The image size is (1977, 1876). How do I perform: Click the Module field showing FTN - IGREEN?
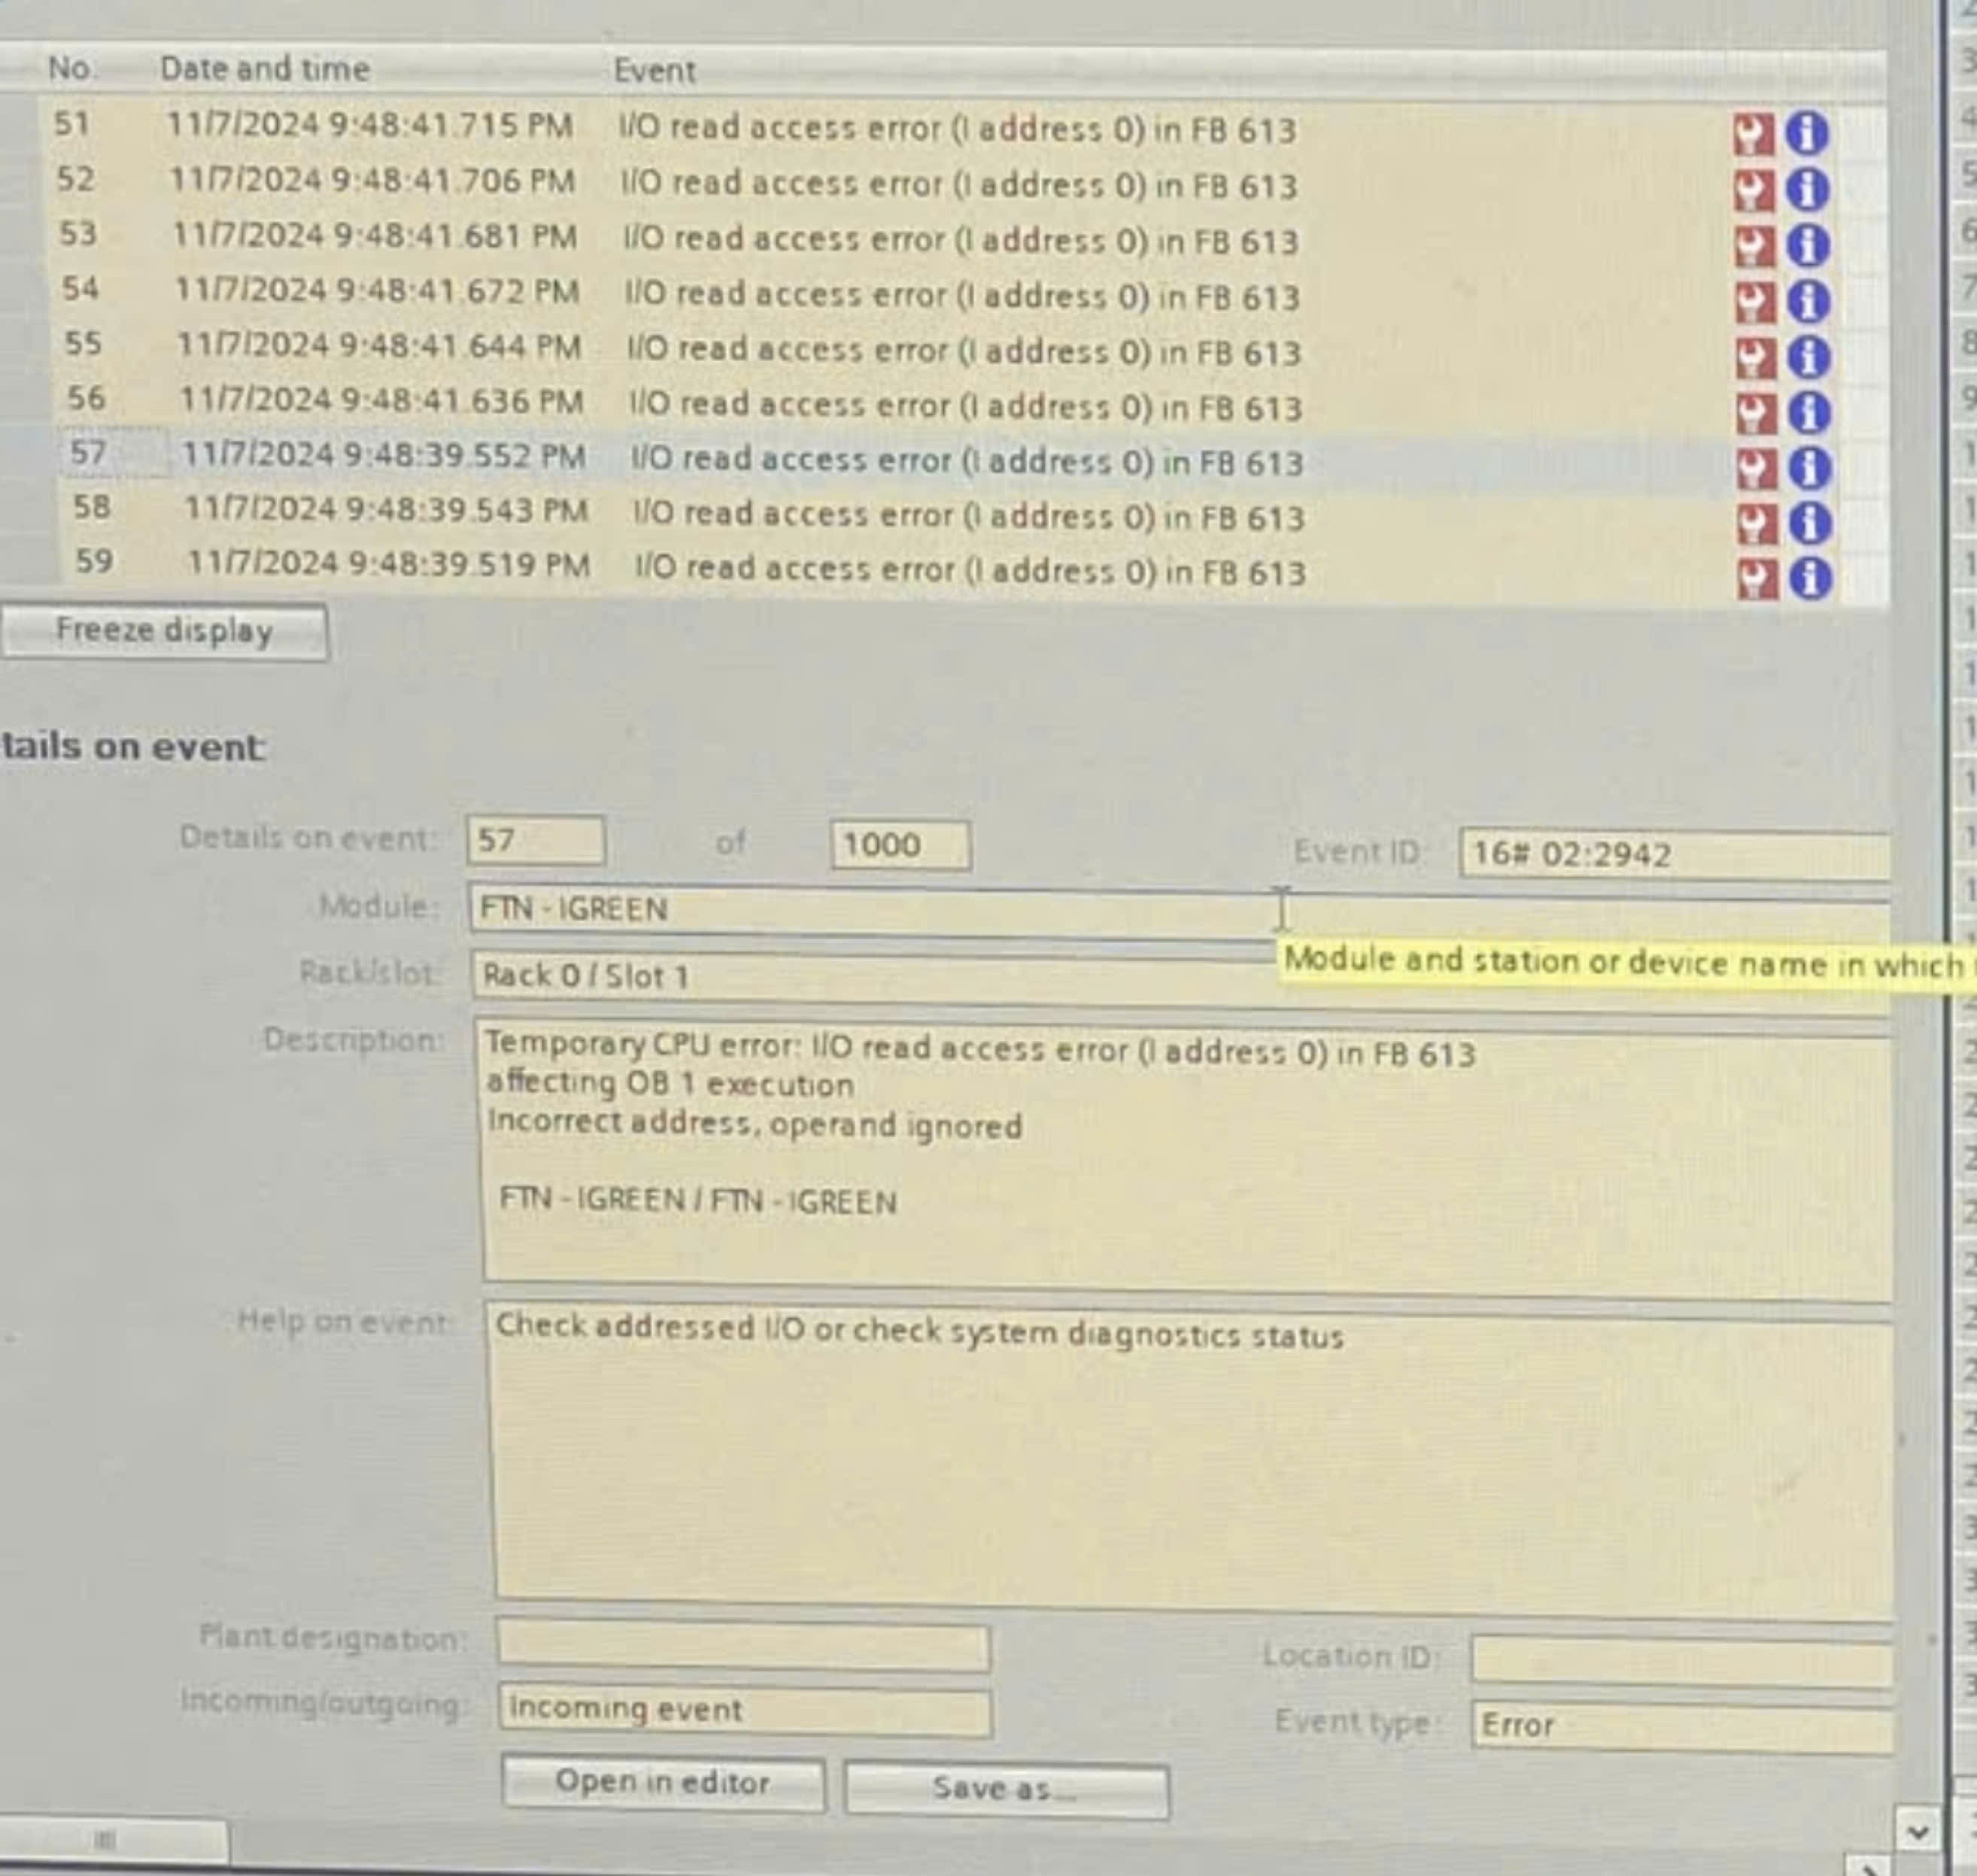tap(870, 909)
